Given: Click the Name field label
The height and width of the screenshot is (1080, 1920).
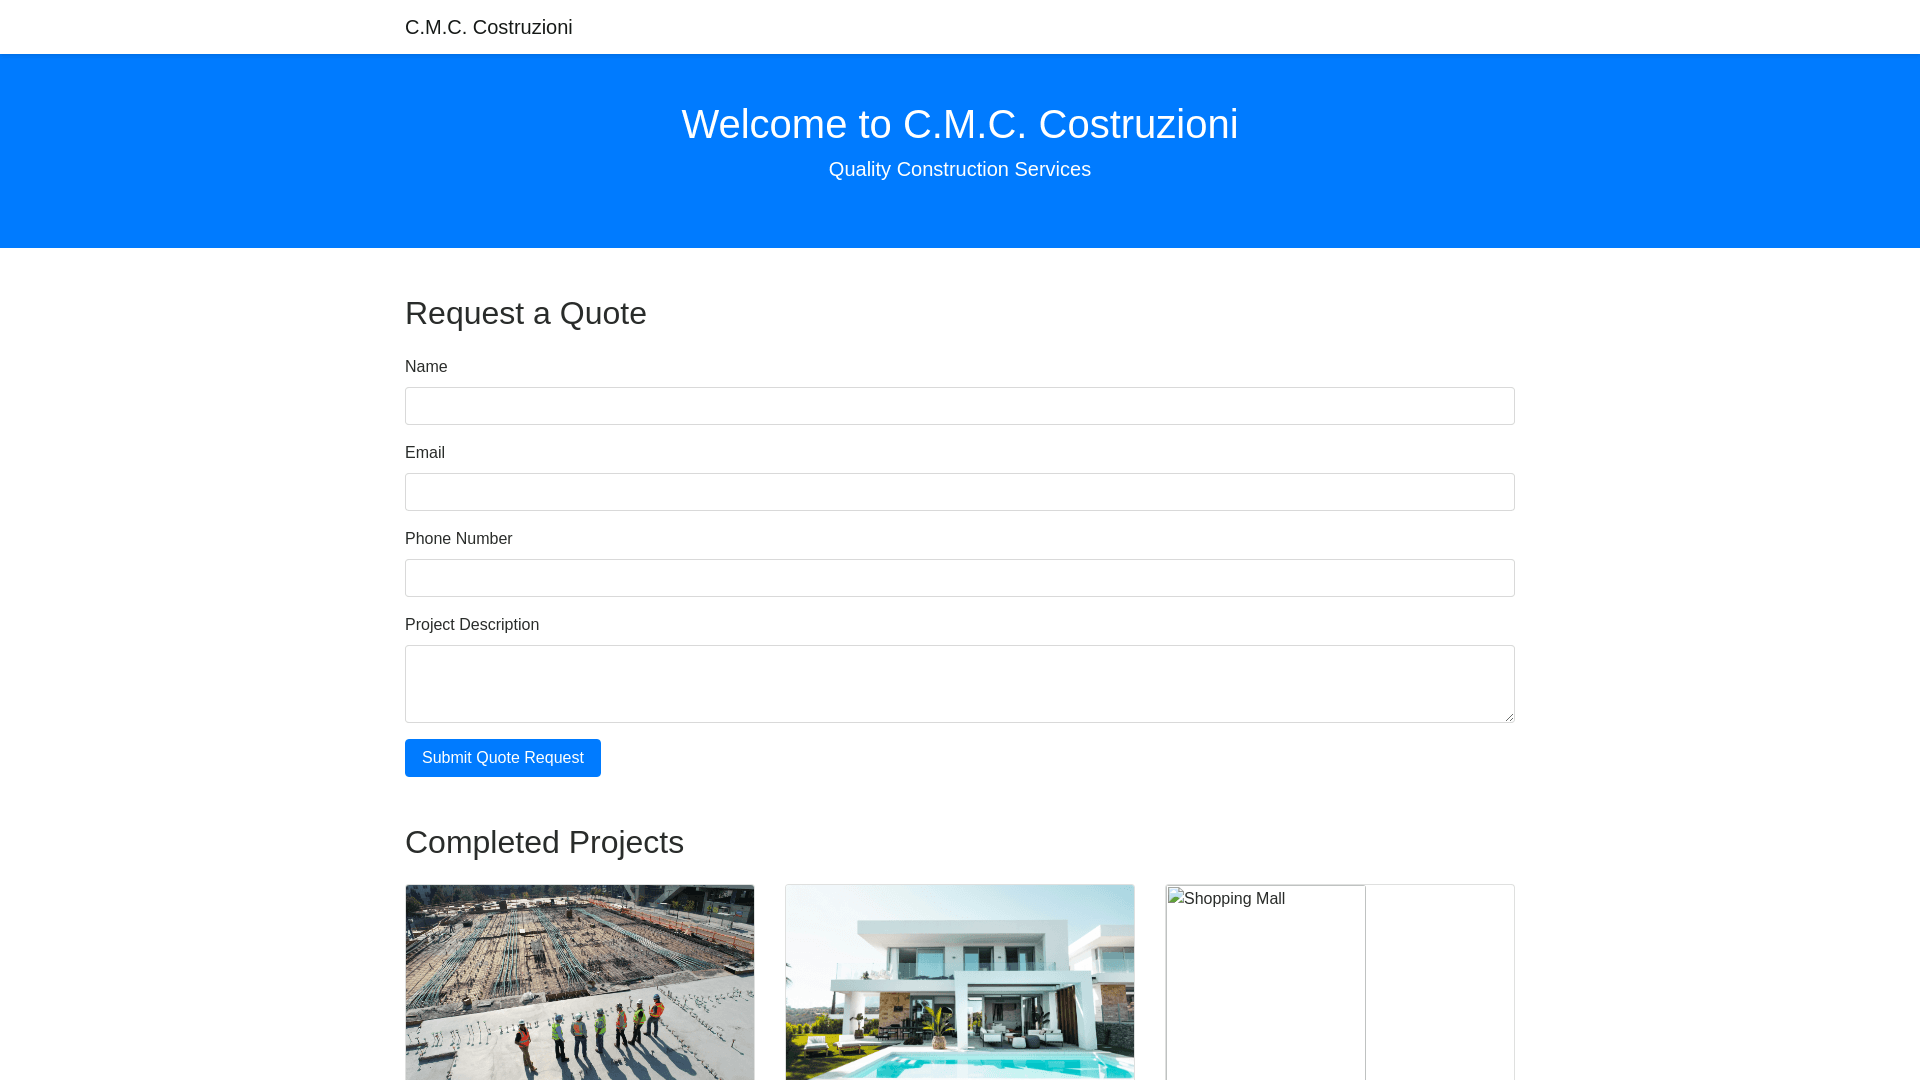Looking at the screenshot, I should pos(426,367).
